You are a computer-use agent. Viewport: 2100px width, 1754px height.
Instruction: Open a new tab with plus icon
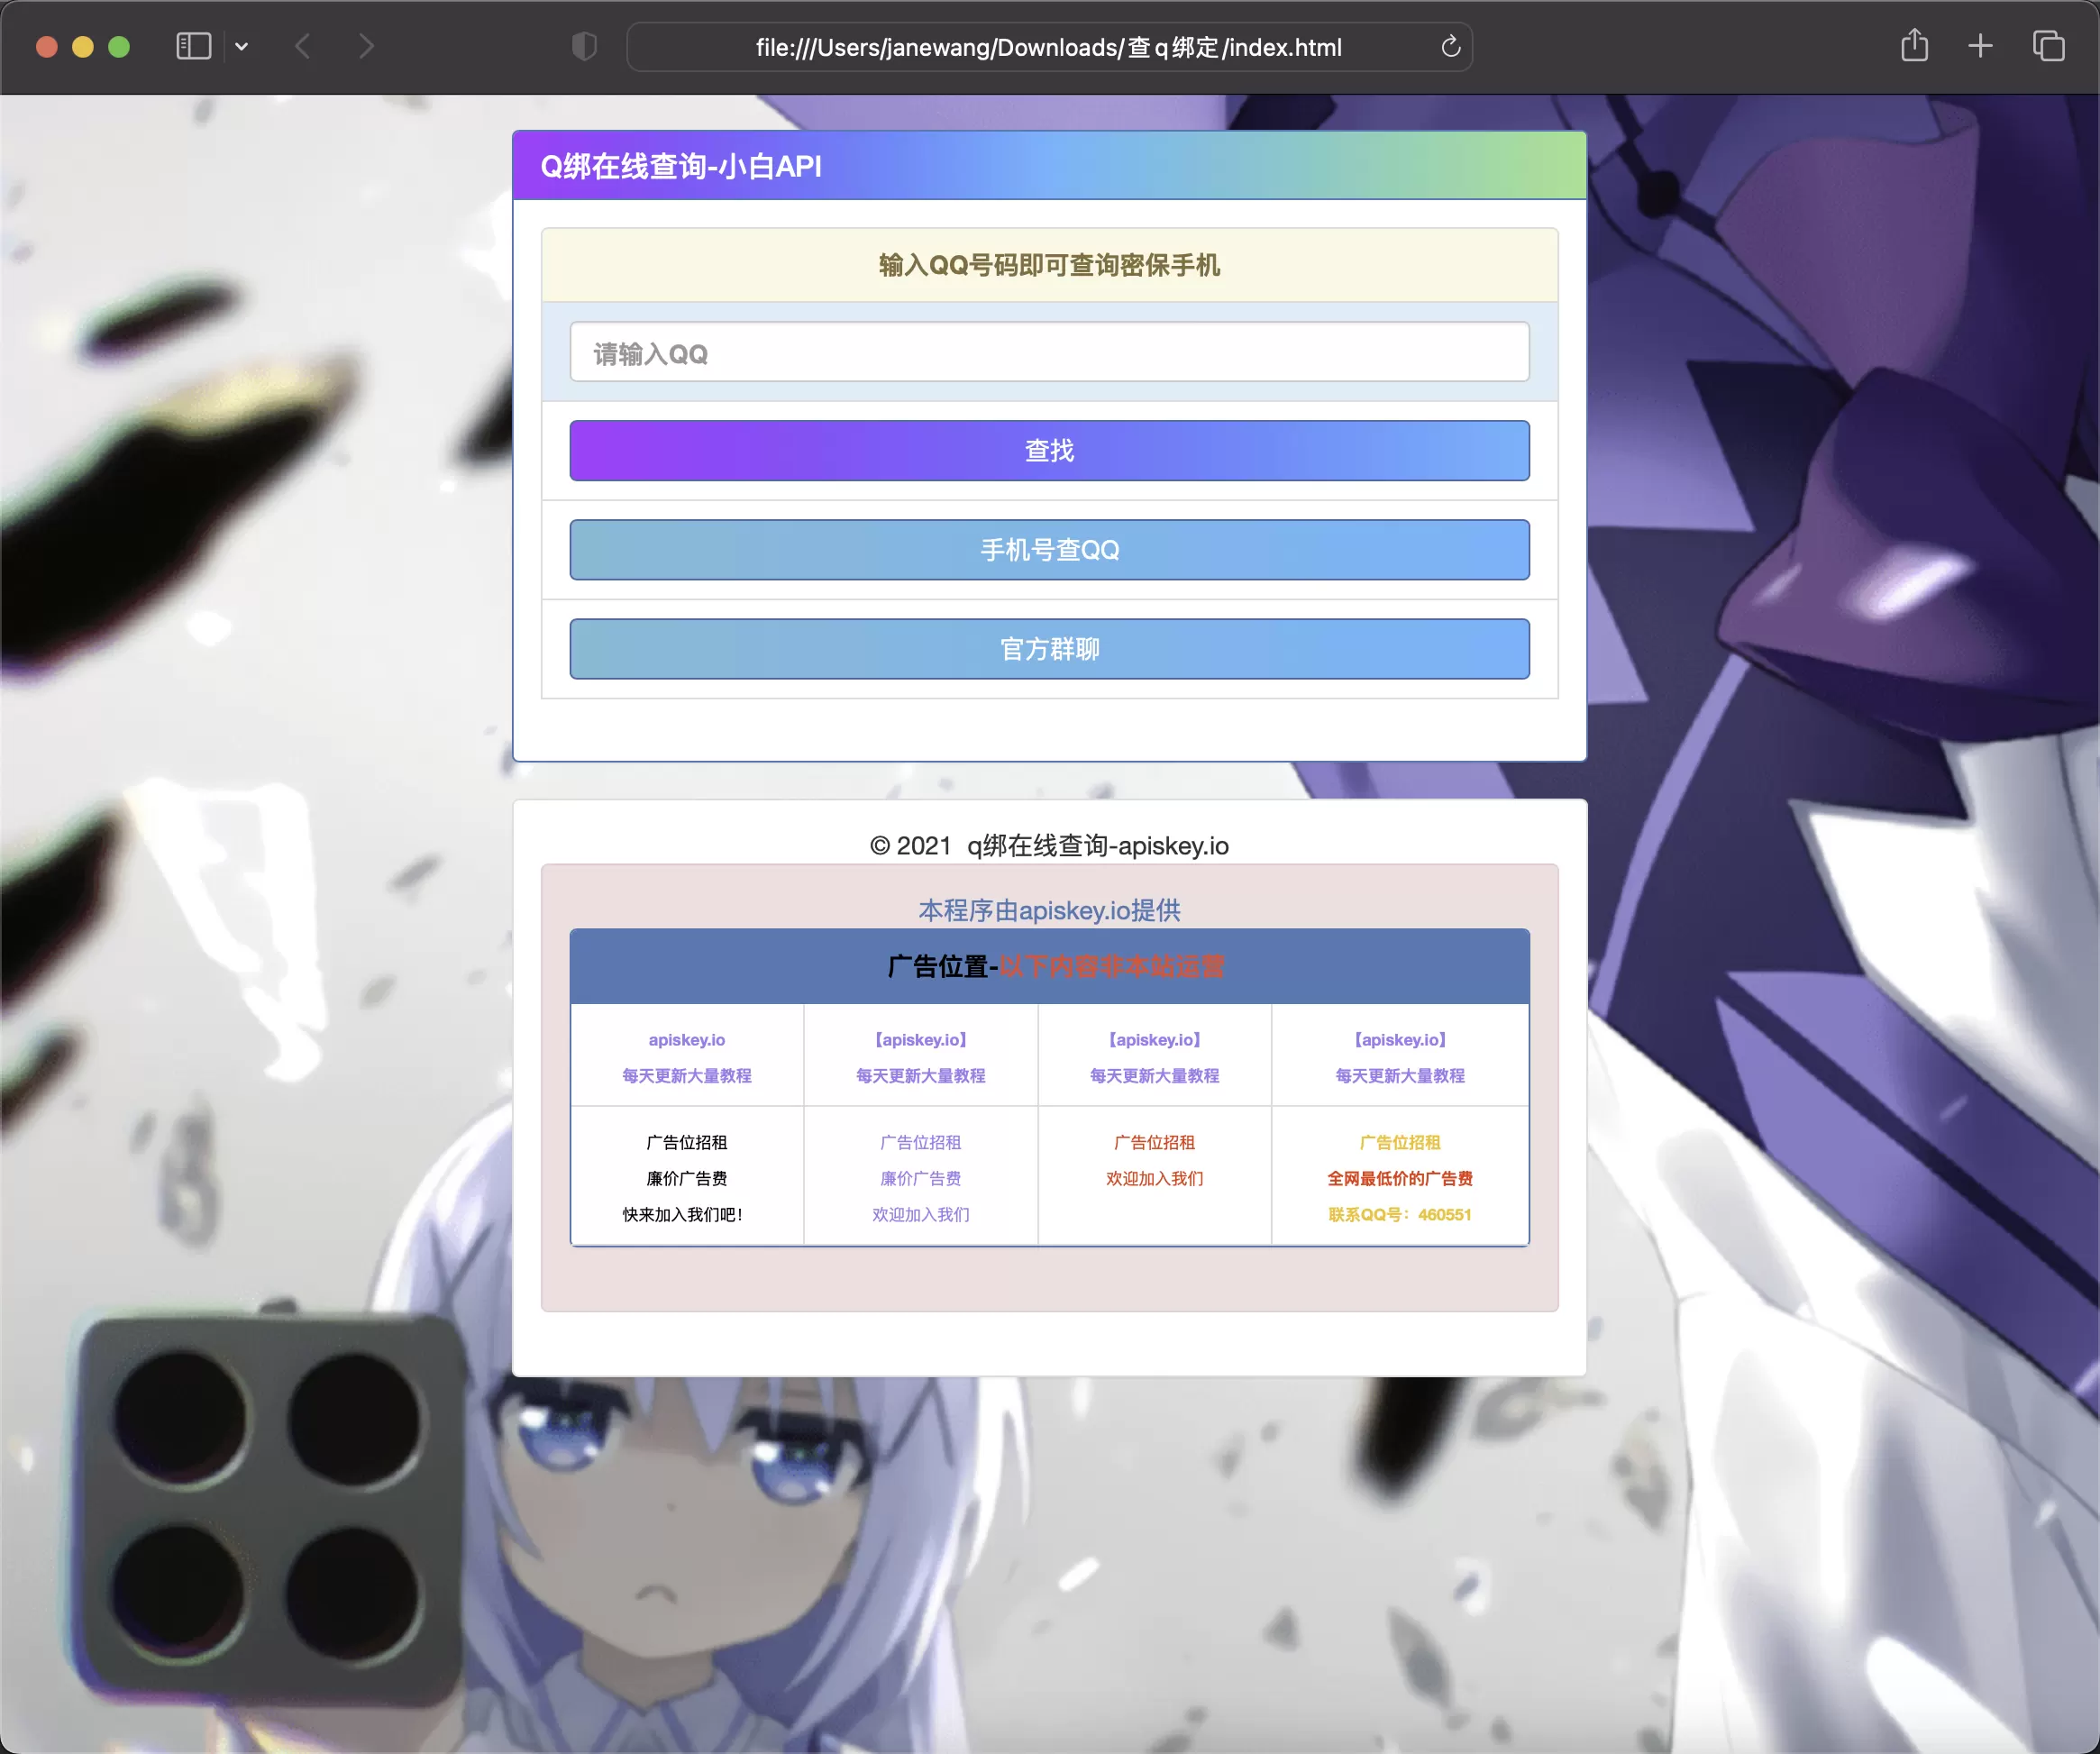[x=1980, y=46]
